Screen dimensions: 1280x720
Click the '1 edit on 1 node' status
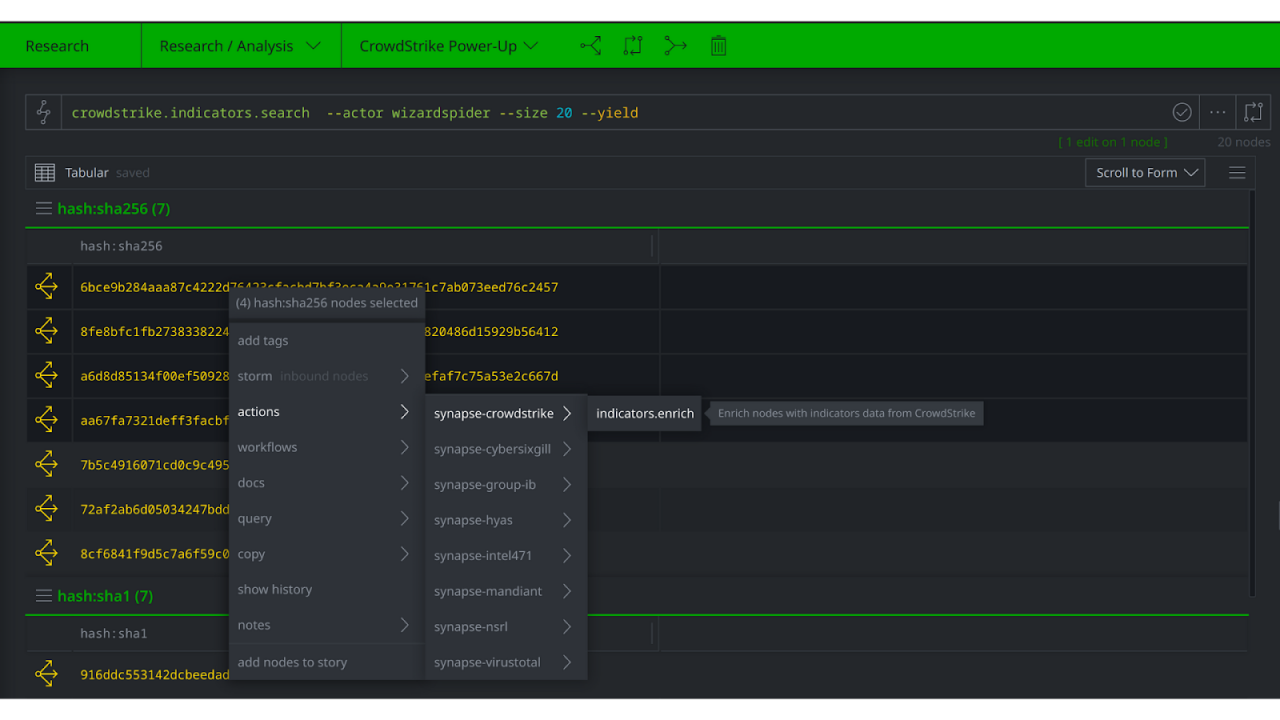(1113, 142)
